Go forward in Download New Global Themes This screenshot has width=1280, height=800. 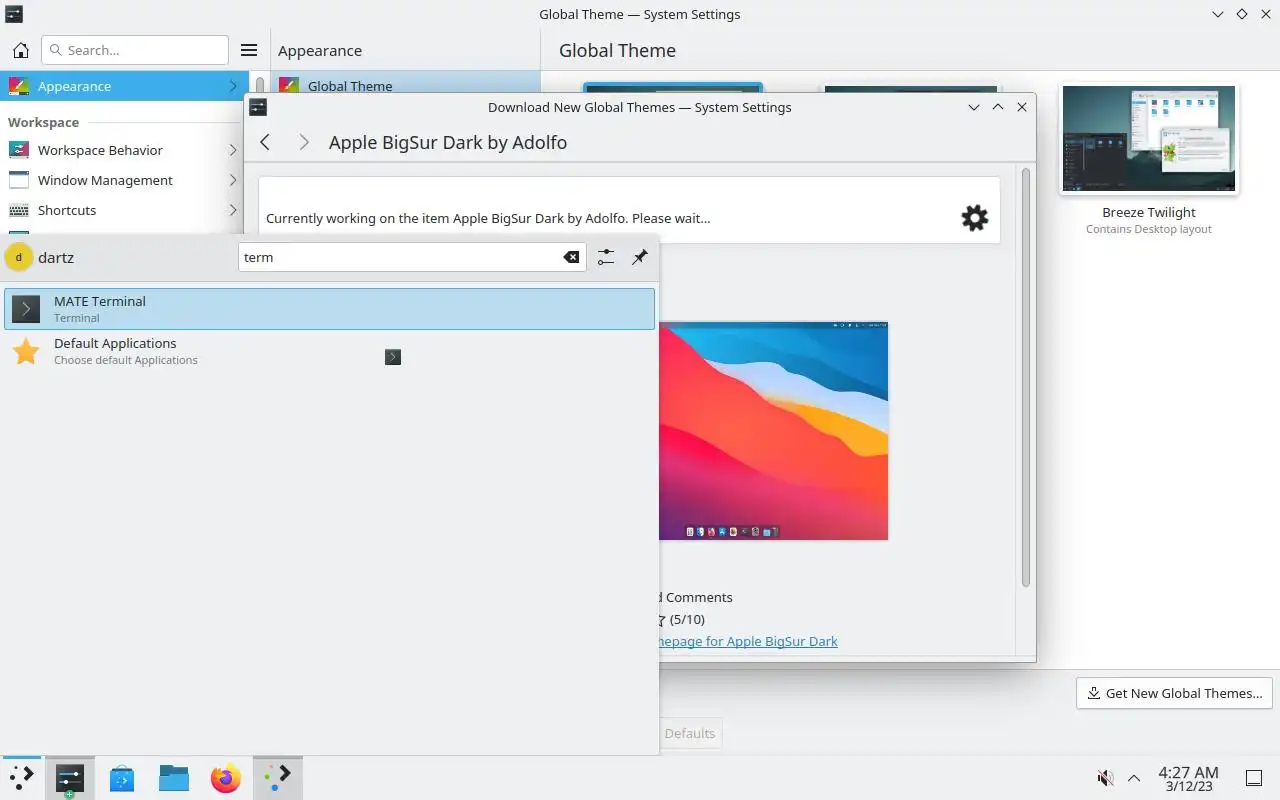(x=304, y=142)
